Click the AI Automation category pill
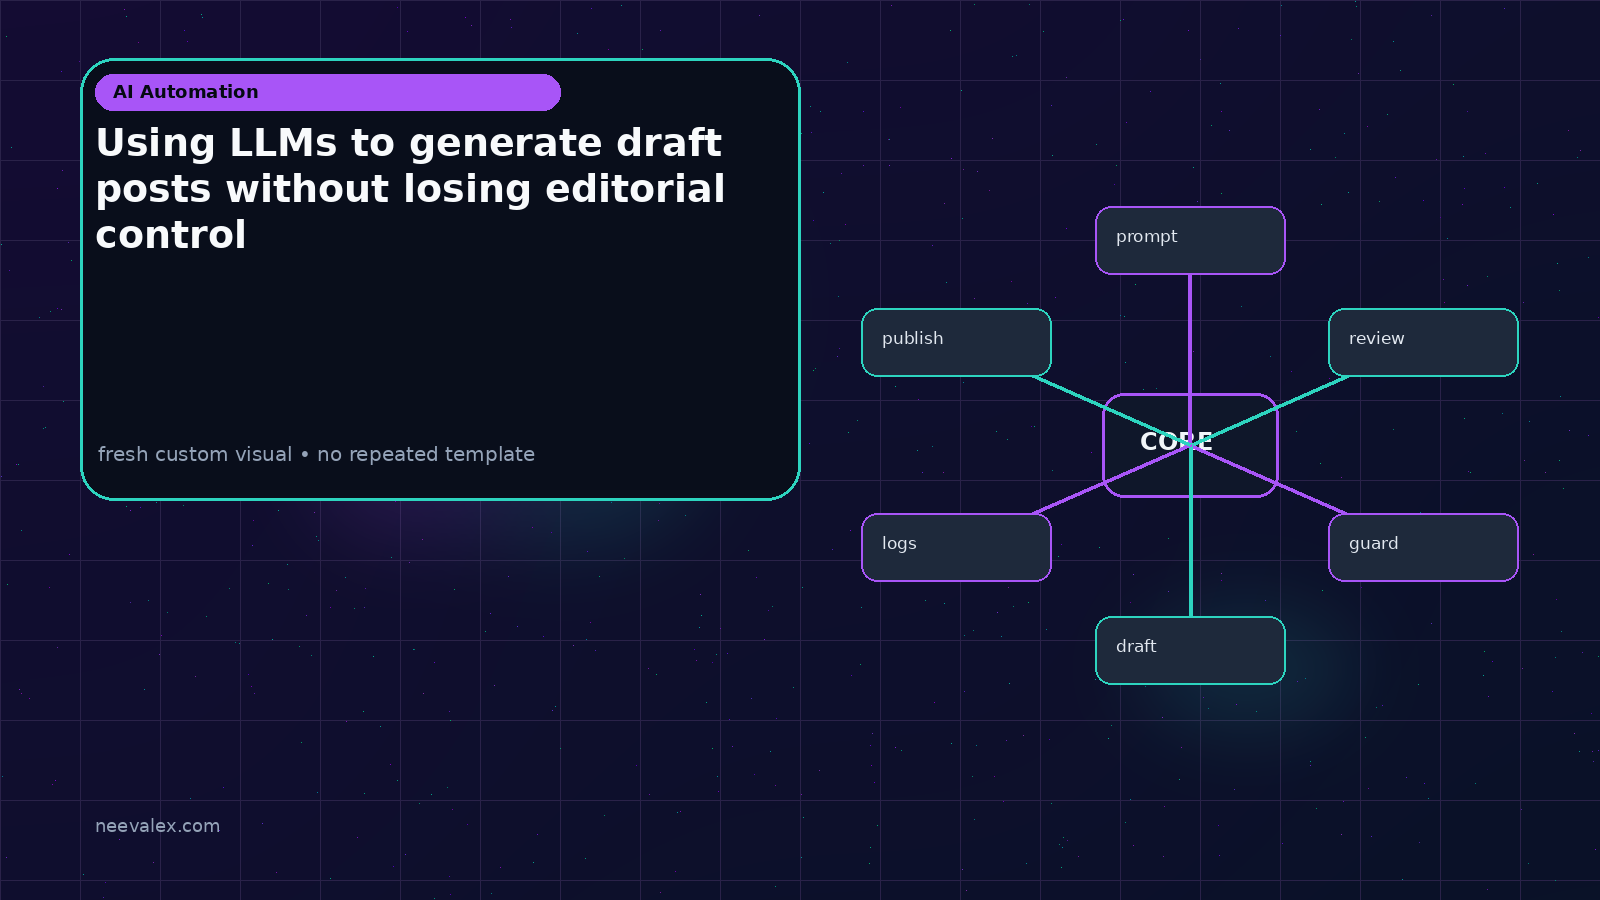The image size is (1600, 900). [x=328, y=92]
